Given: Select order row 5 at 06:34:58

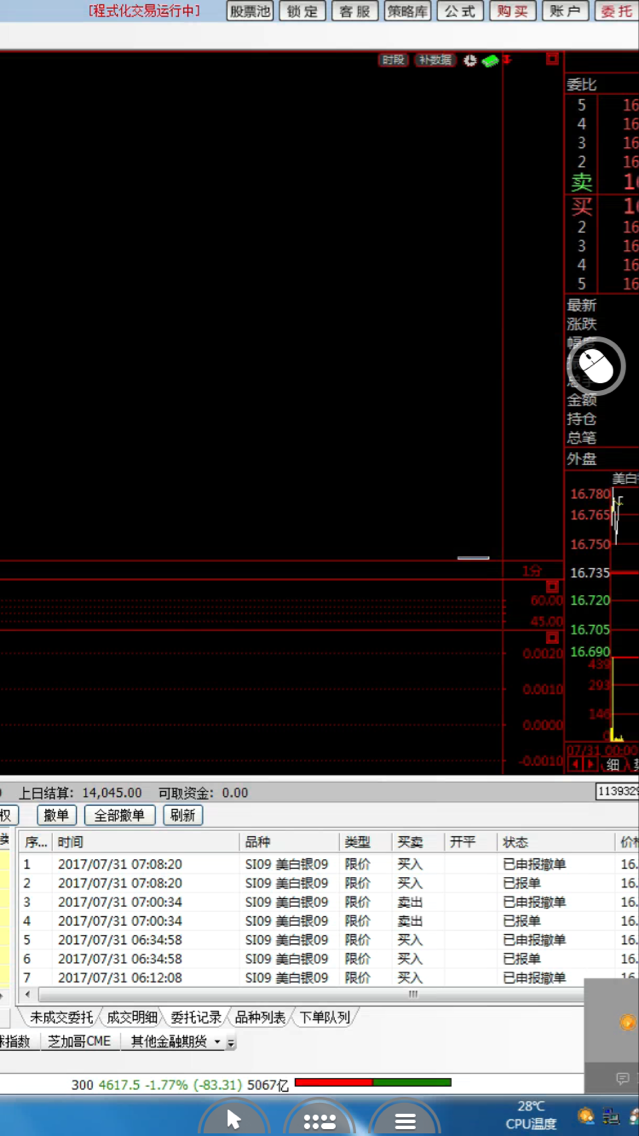Looking at the screenshot, I should (x=328, y=940).
